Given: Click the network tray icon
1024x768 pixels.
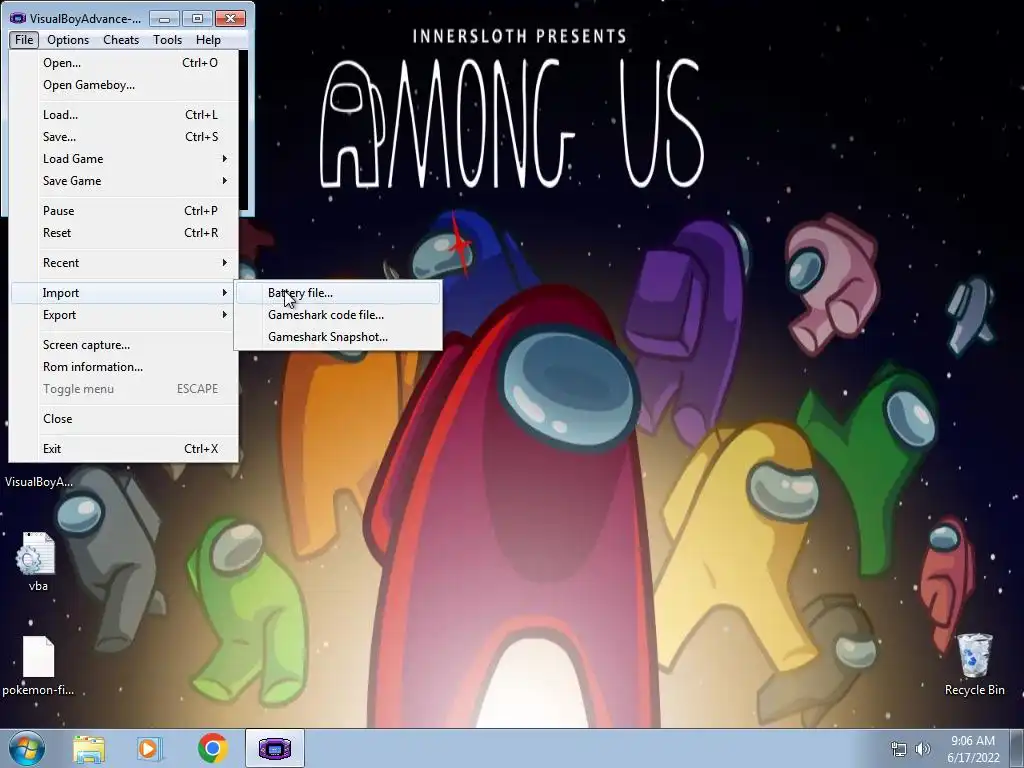Looking at the screenshot, I should tap(899, 749).
